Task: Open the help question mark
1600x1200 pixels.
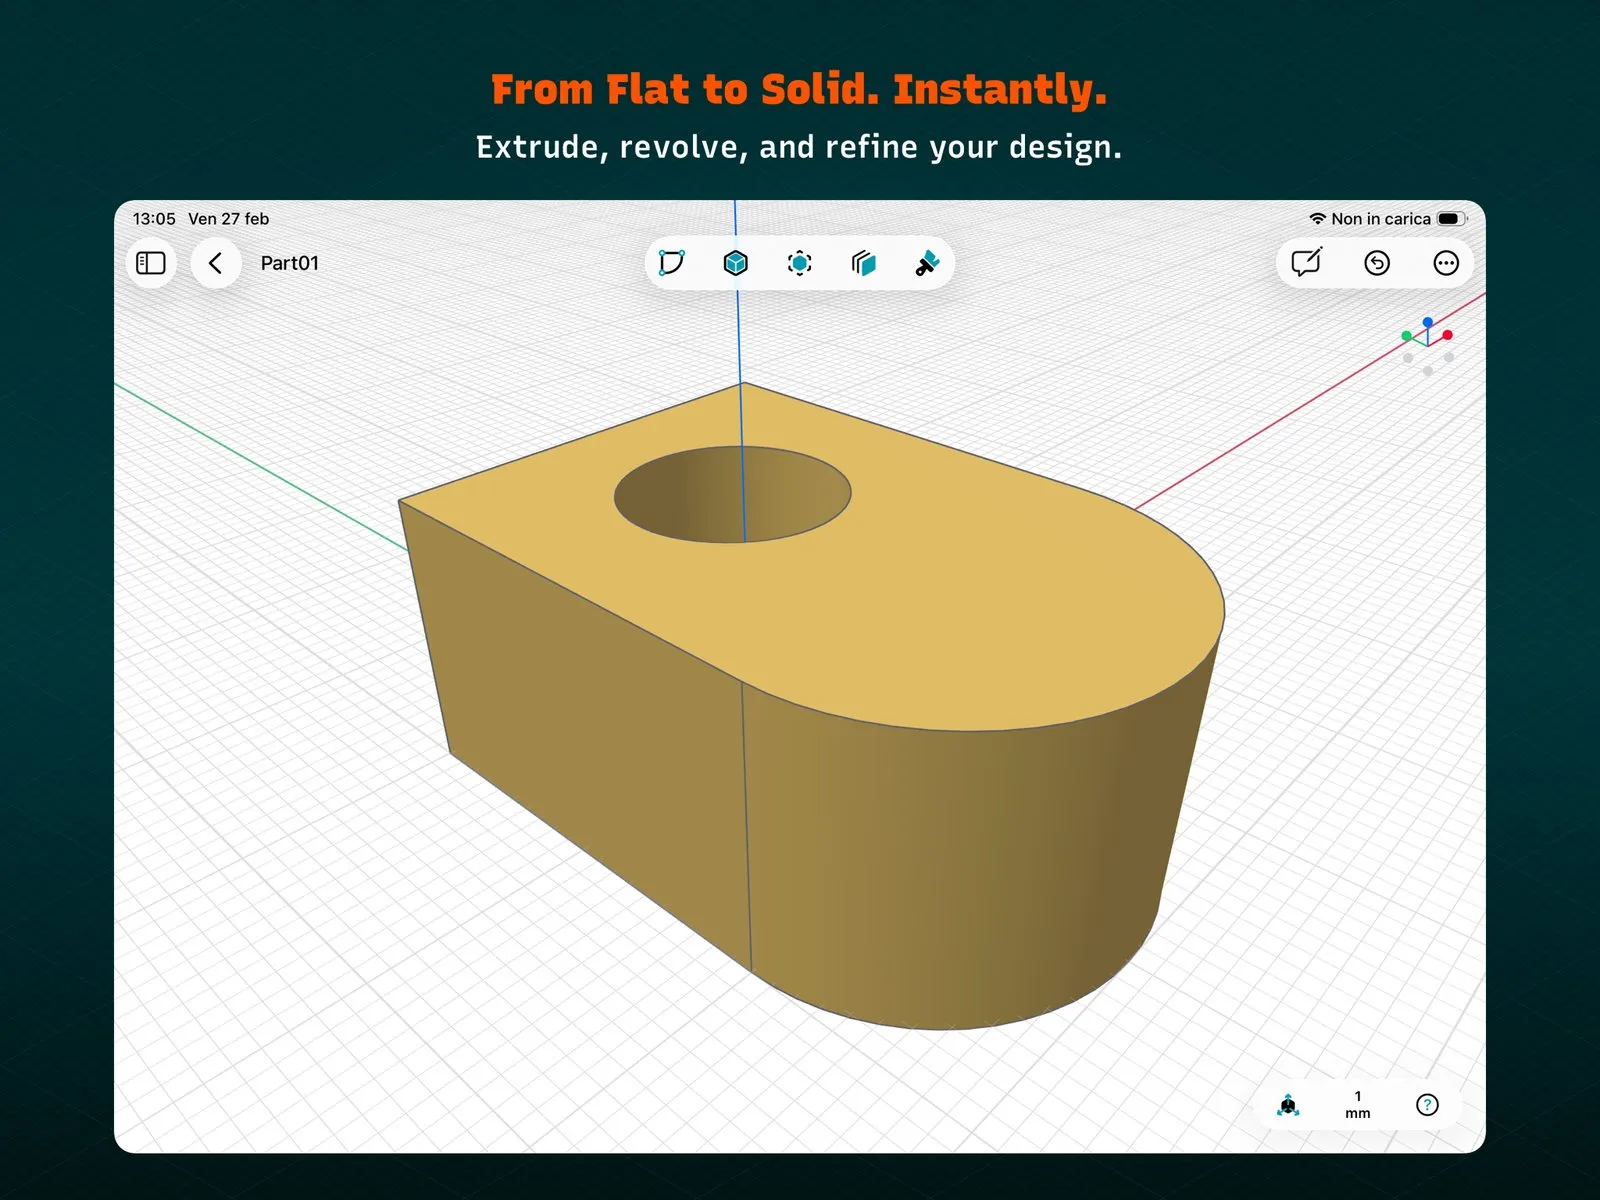Action: click(x=1427, y=1105)
